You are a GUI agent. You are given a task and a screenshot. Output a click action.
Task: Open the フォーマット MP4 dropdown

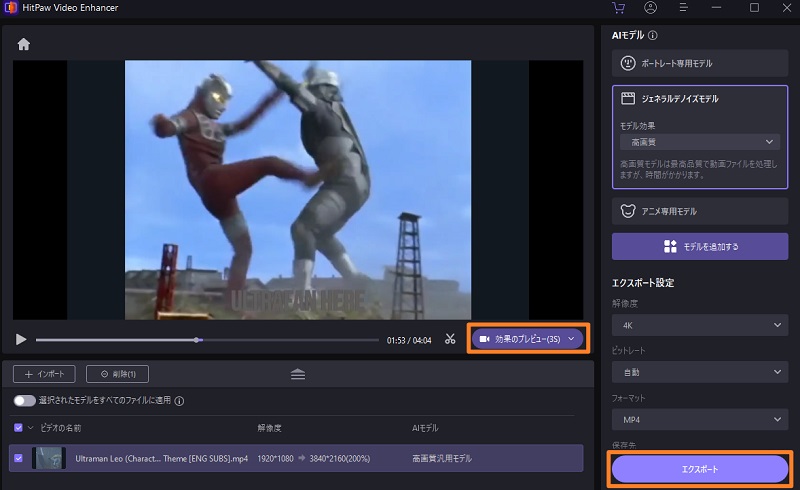pos(700,420)
